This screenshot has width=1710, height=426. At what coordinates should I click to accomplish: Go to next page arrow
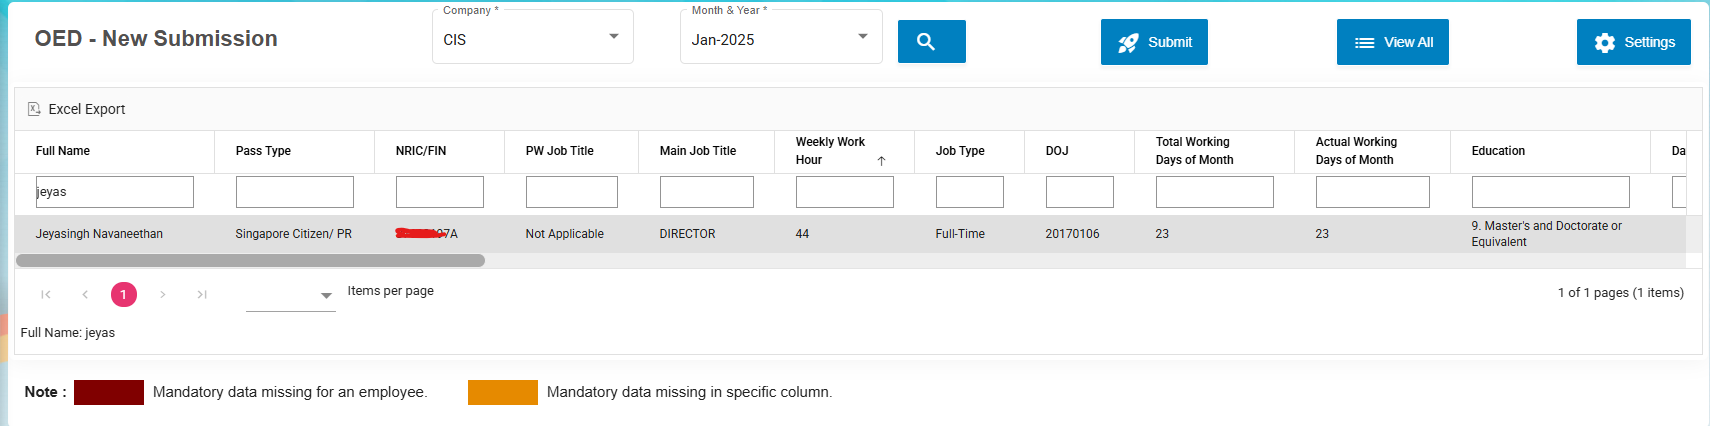tap(163, 294)
